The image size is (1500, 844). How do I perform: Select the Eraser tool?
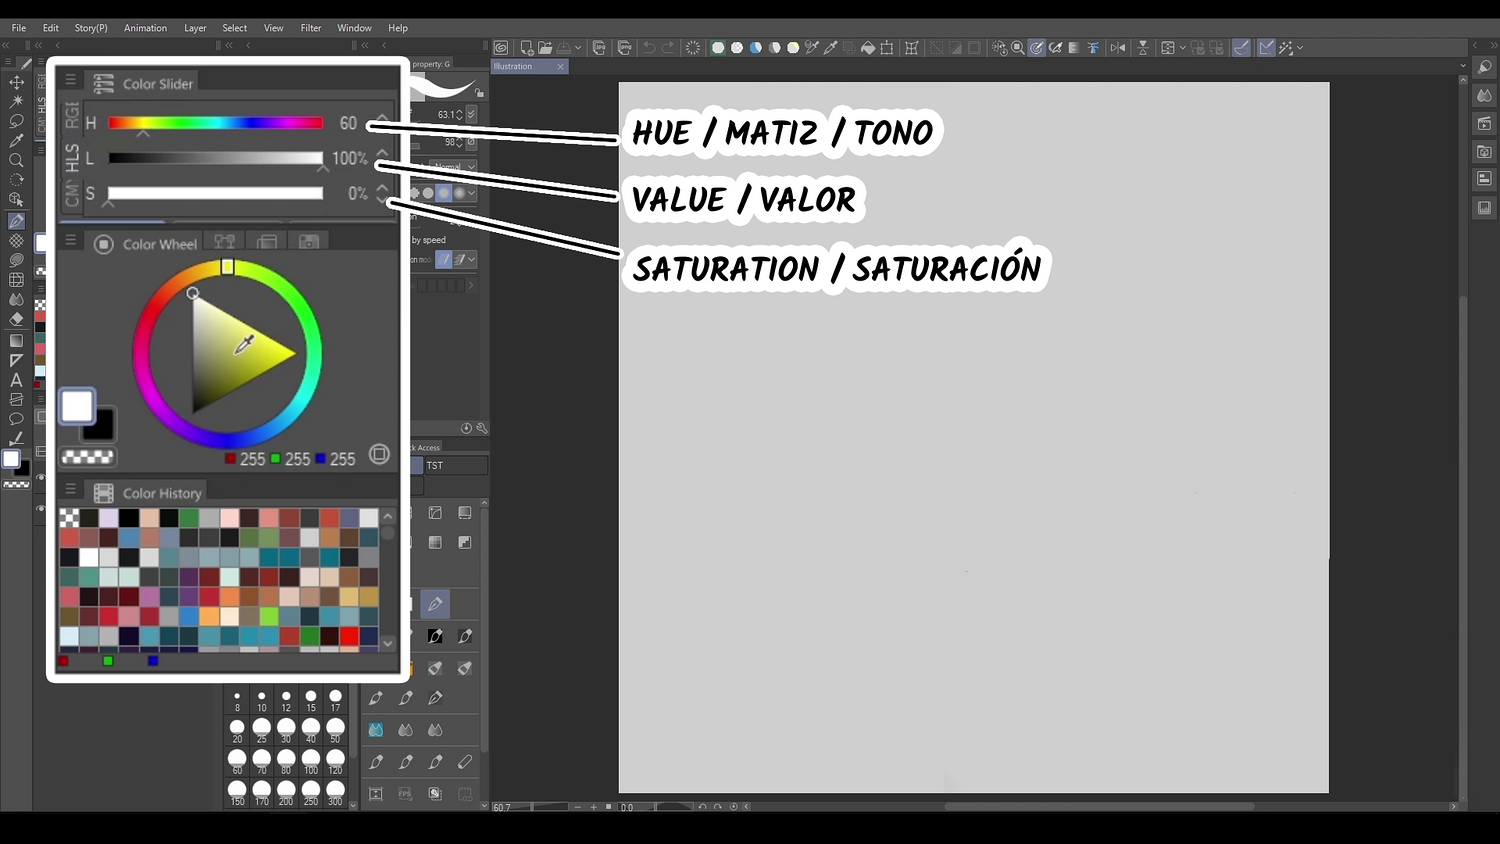[16, 319]
